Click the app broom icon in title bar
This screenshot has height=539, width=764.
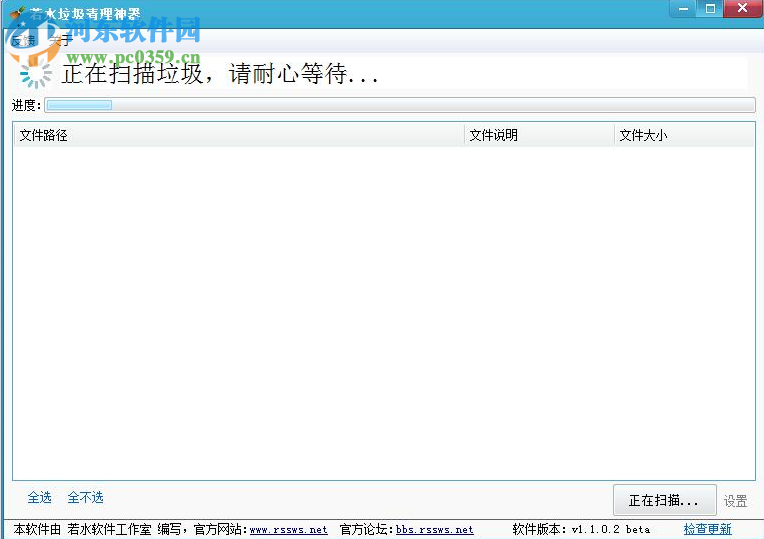pyautogui.click(x=18, y=14)
